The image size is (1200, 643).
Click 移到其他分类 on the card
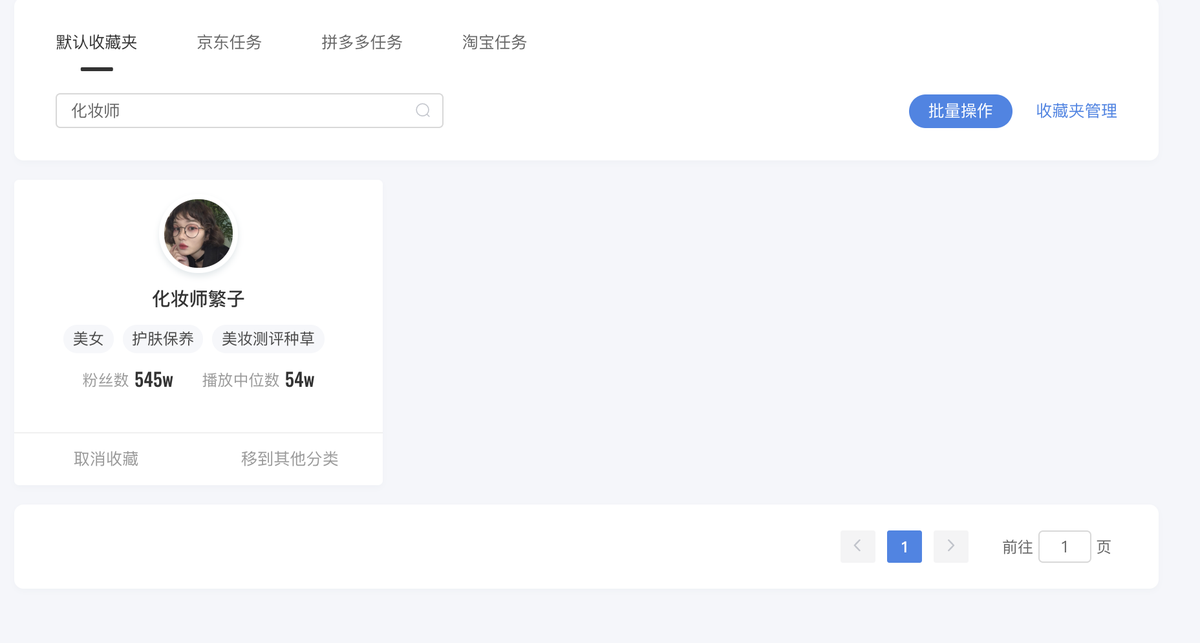point(290,459)
